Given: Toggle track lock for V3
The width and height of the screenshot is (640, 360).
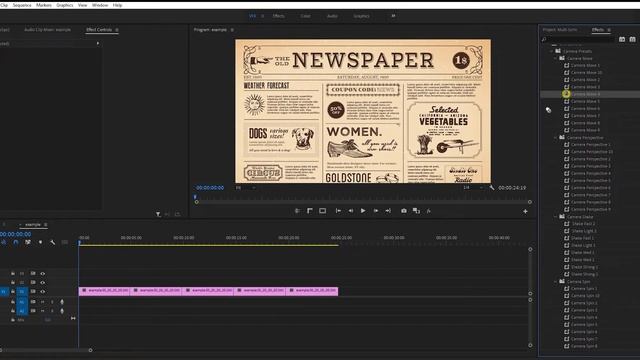Looking at the screenshot, I should click(13, 273).
